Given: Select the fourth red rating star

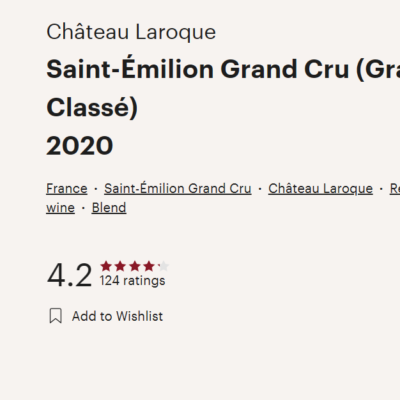Looking at the screenshot, I should [149, 266].
